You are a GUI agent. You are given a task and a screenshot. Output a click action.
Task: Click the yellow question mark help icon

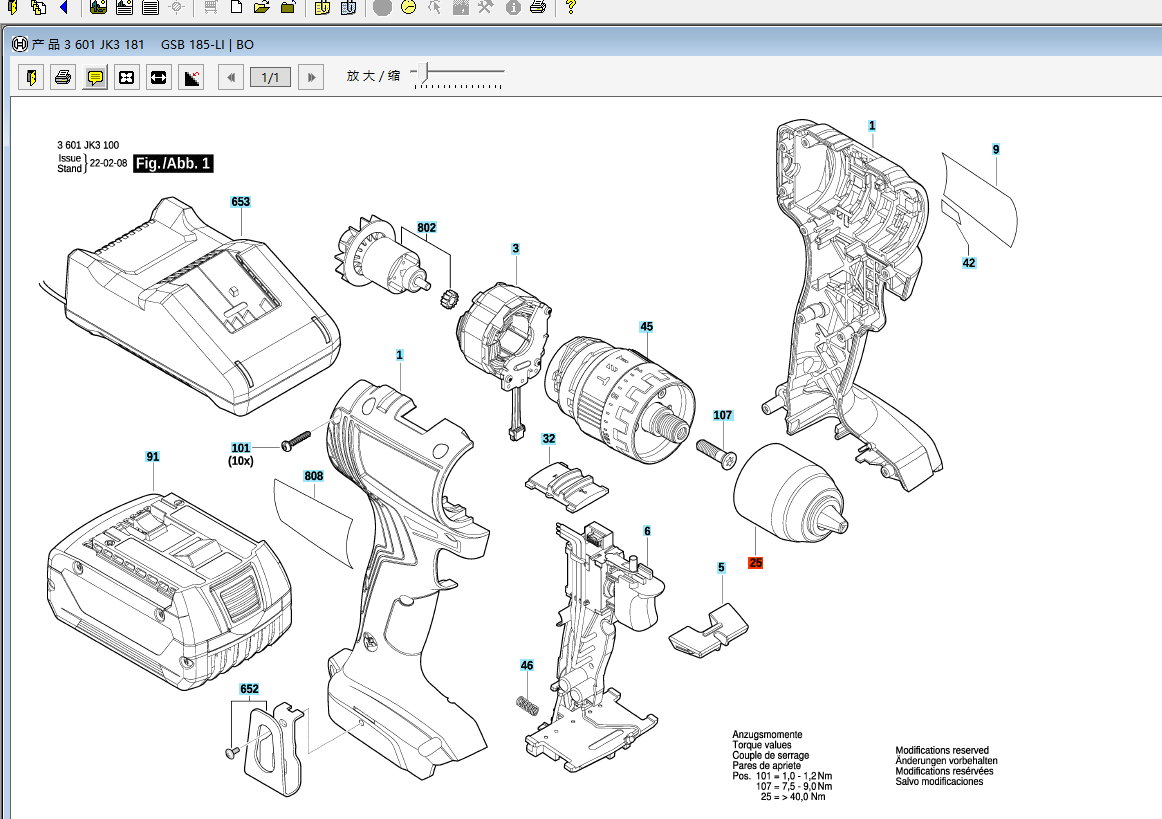click(570, 7)
